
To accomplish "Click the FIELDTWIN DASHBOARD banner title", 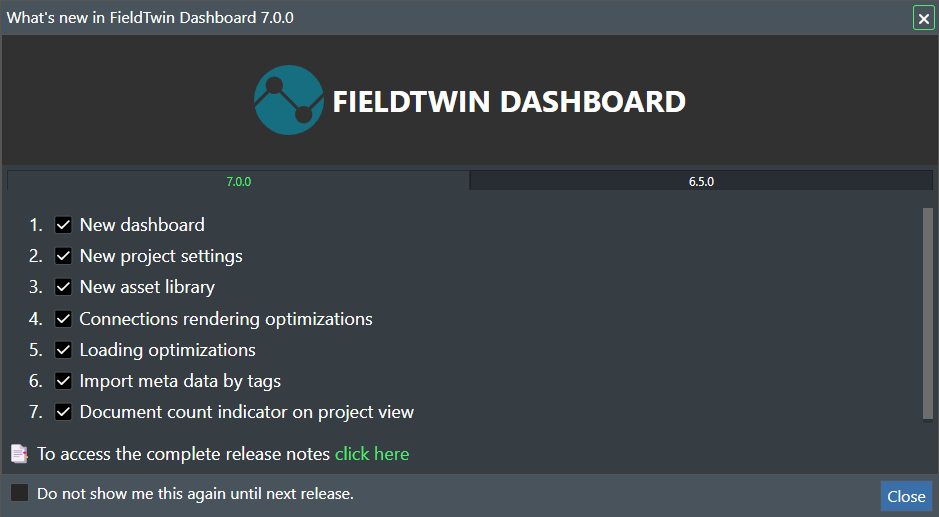I will click(509, 101).
